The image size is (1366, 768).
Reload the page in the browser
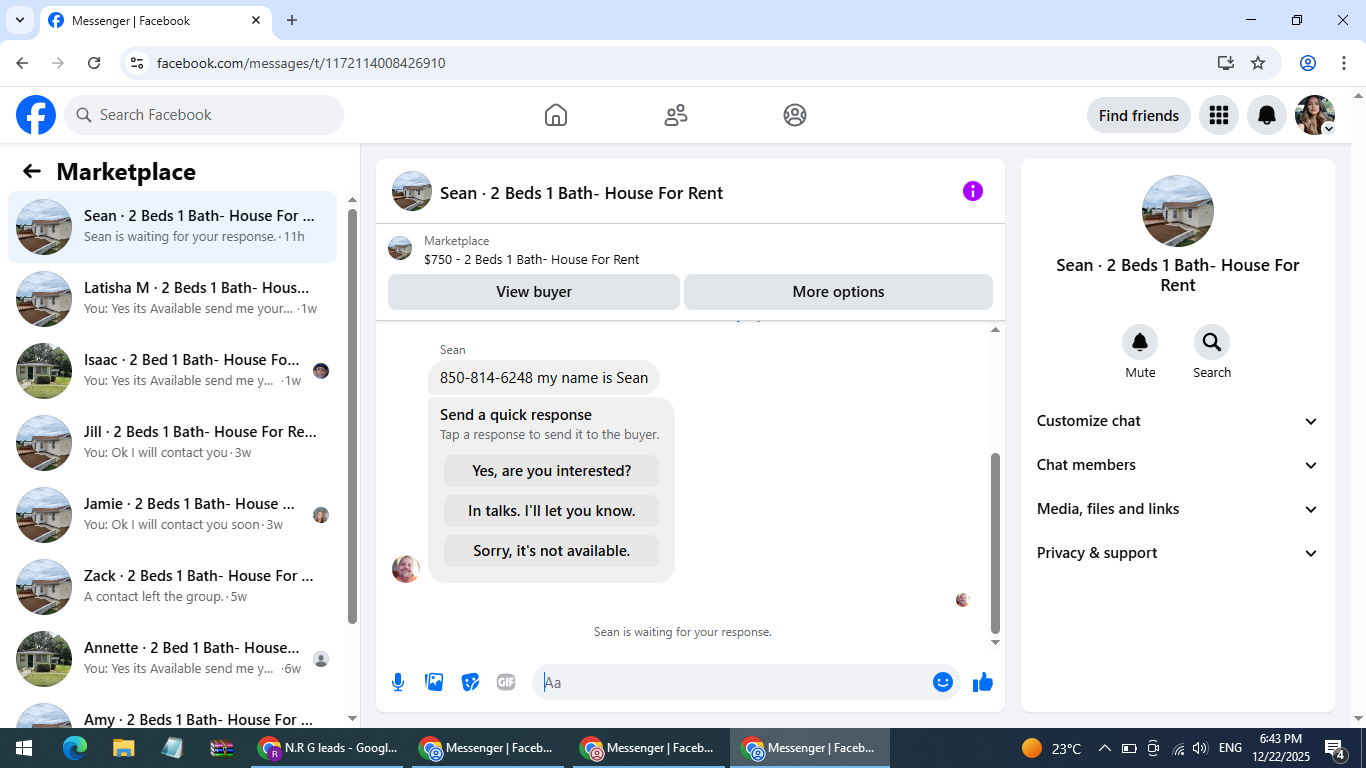point(94,63)
